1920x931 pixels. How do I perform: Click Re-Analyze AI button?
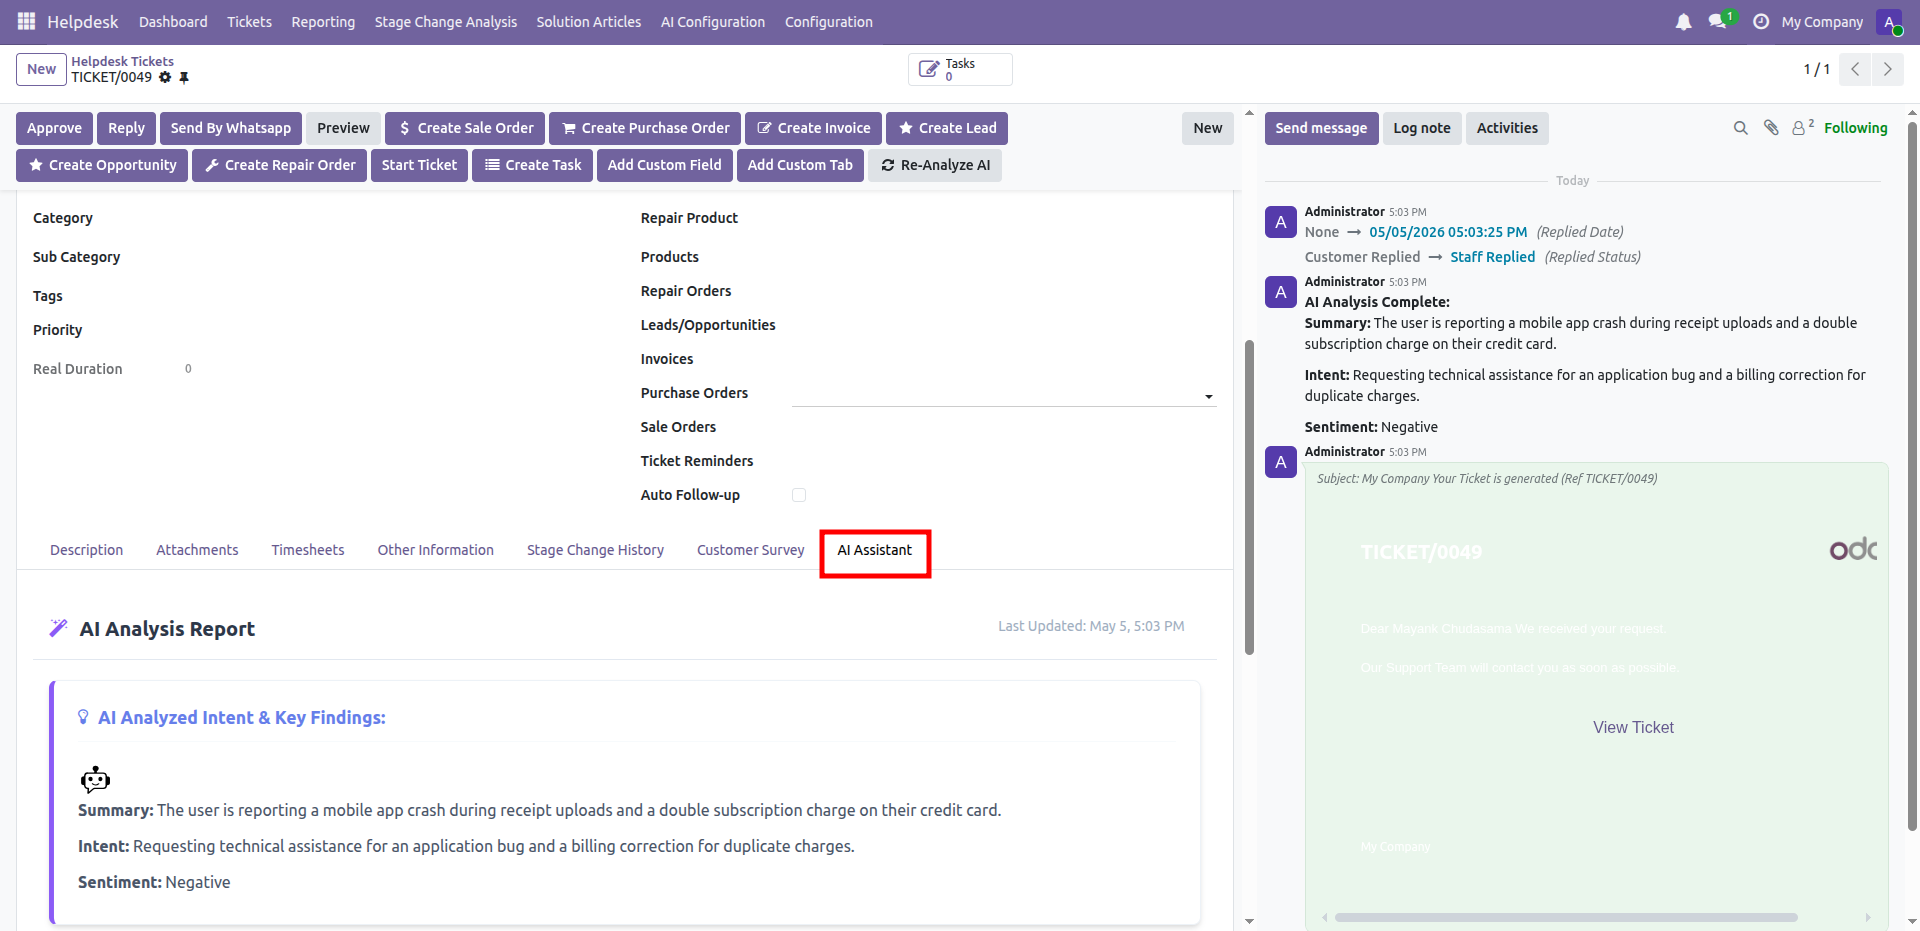pos(935,165)
